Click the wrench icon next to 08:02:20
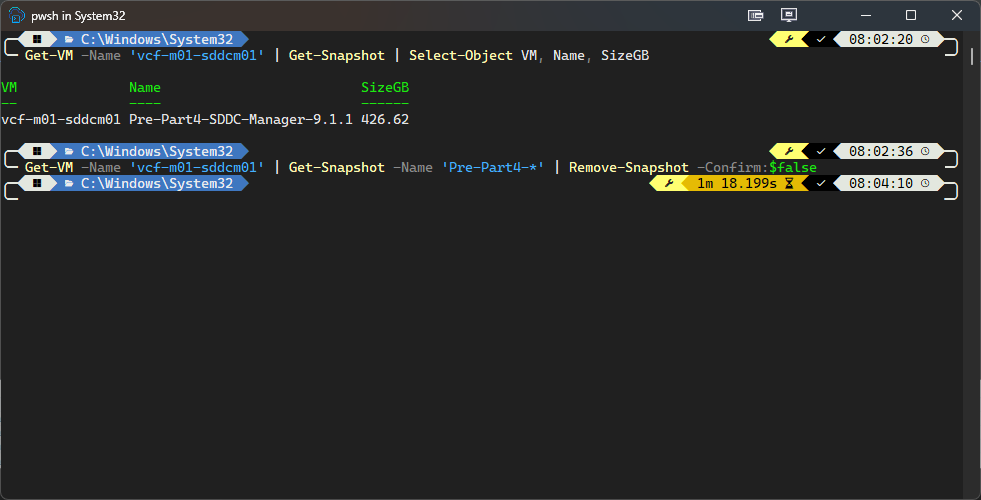This screenshot has width=981, height=500. pos(788,39)
